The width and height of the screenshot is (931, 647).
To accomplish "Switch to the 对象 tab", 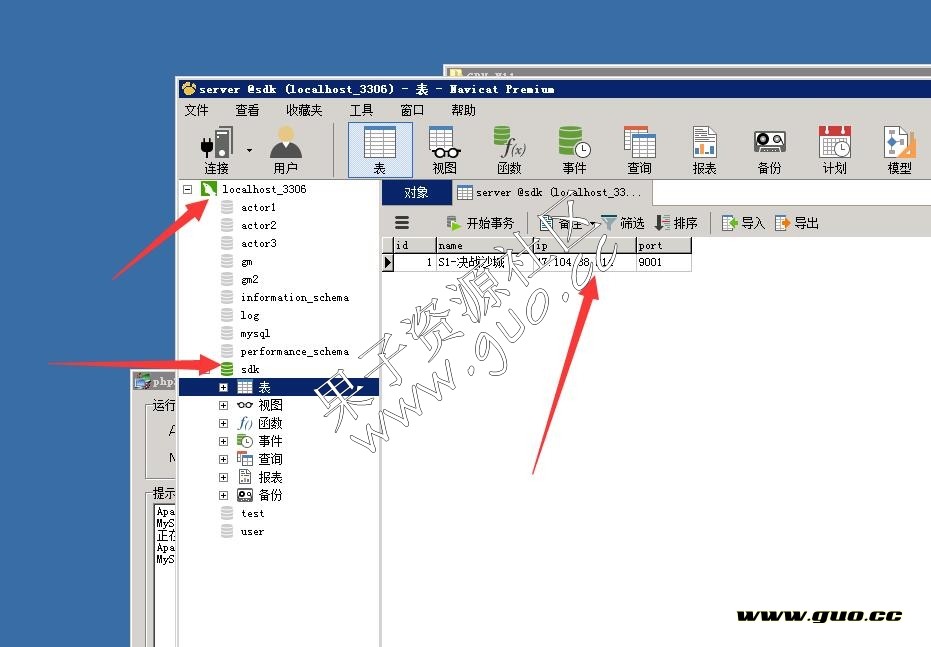I will 416,193.
